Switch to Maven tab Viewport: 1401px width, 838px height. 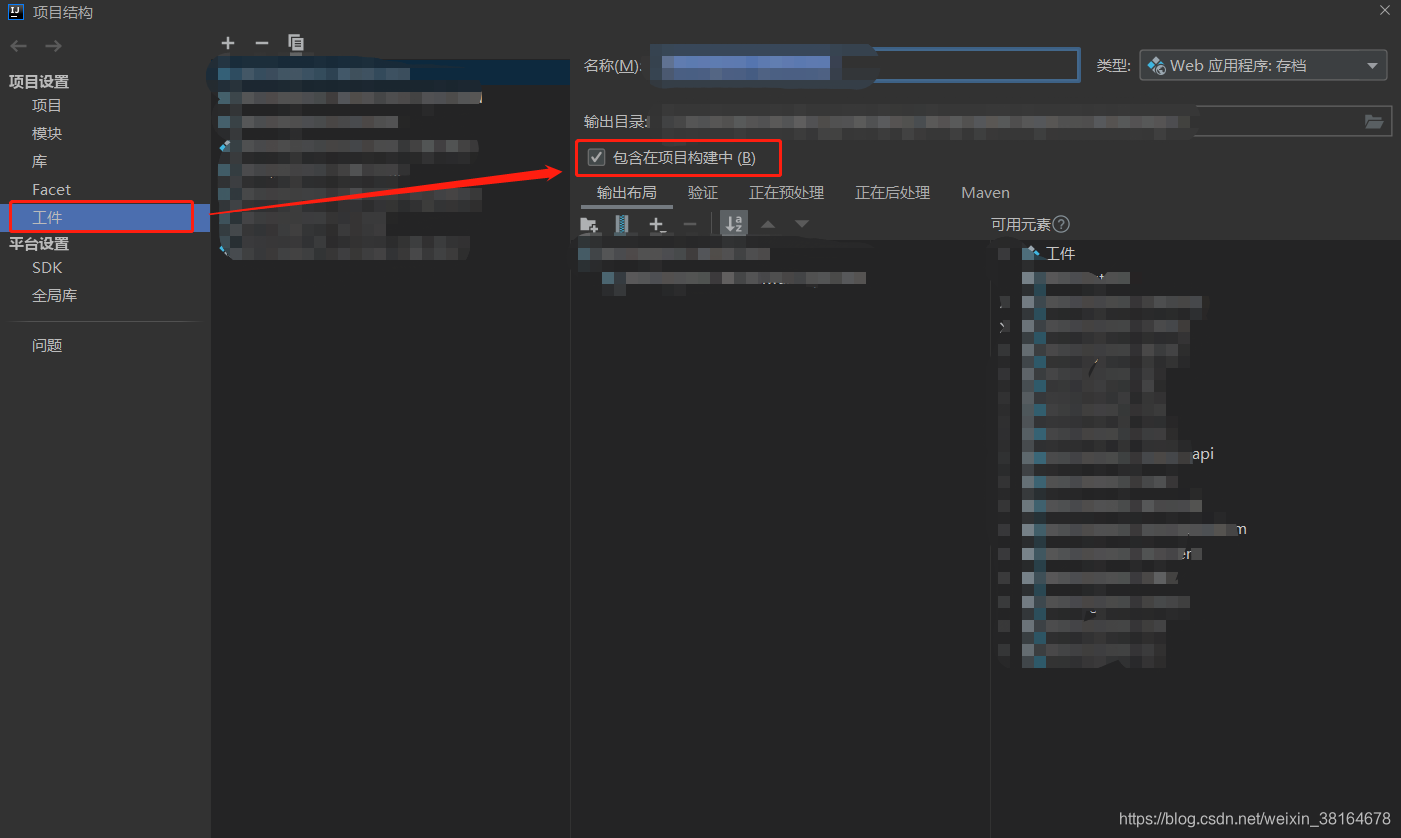pyautogui.click(x=985, y=193)
